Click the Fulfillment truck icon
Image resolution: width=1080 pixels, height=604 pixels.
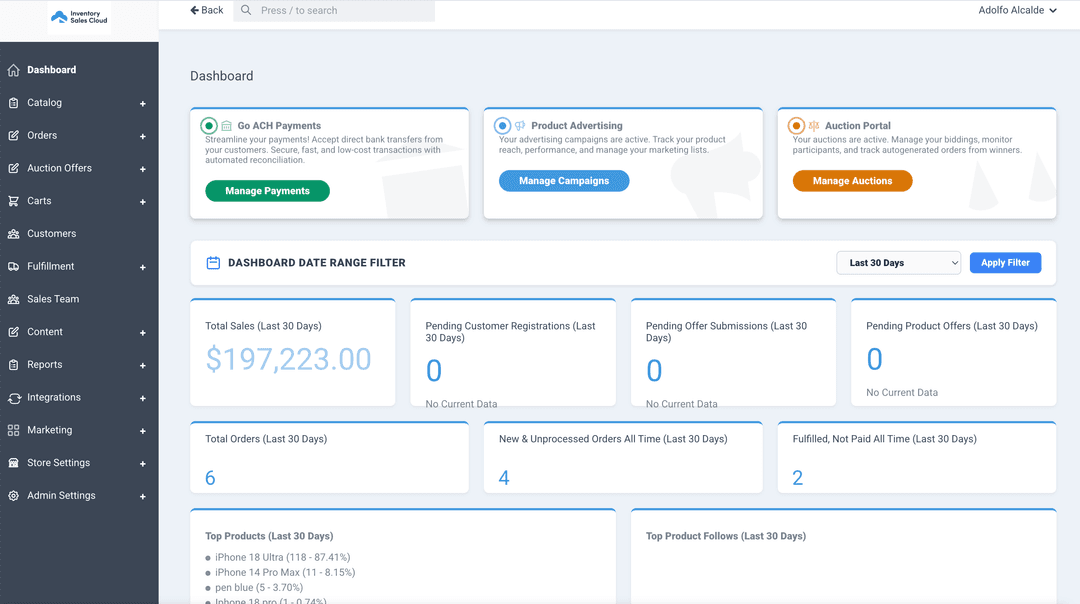13,267
